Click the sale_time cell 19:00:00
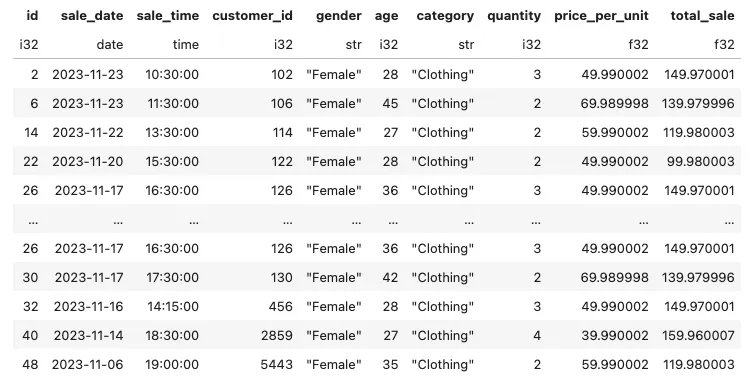This screenshot has height=391, width=755. (x=172, y=365)
